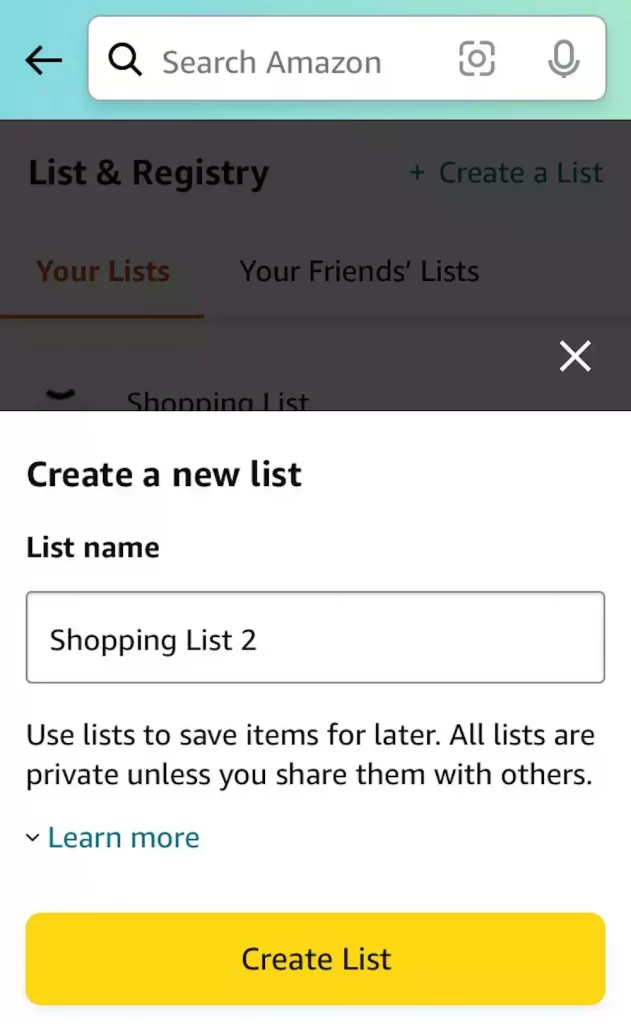Viewport: 631px width, 1024px height.
Task: Click into the Search Amazon field
Action: tap(290, 62)
